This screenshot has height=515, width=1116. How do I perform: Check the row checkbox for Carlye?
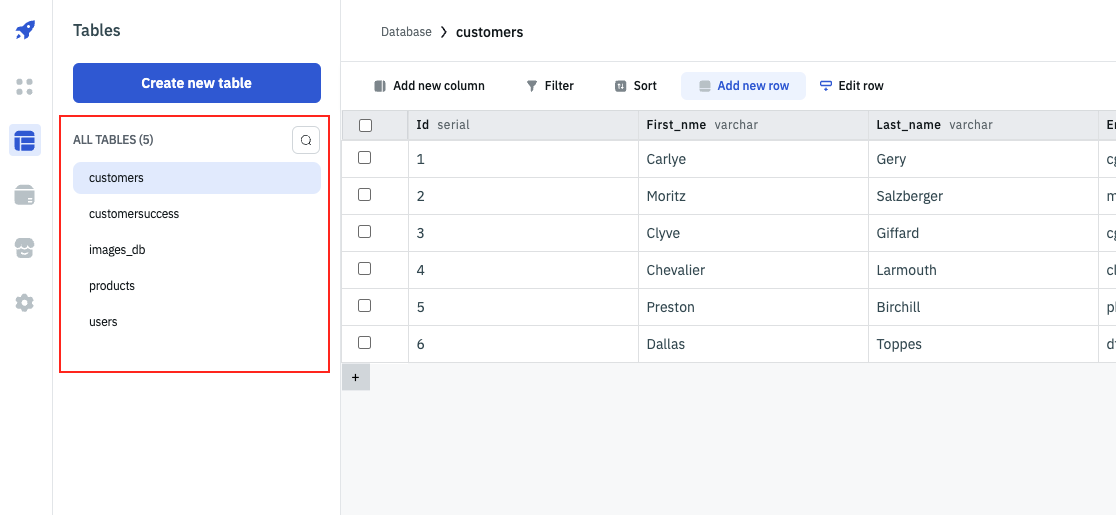[365, 158]
